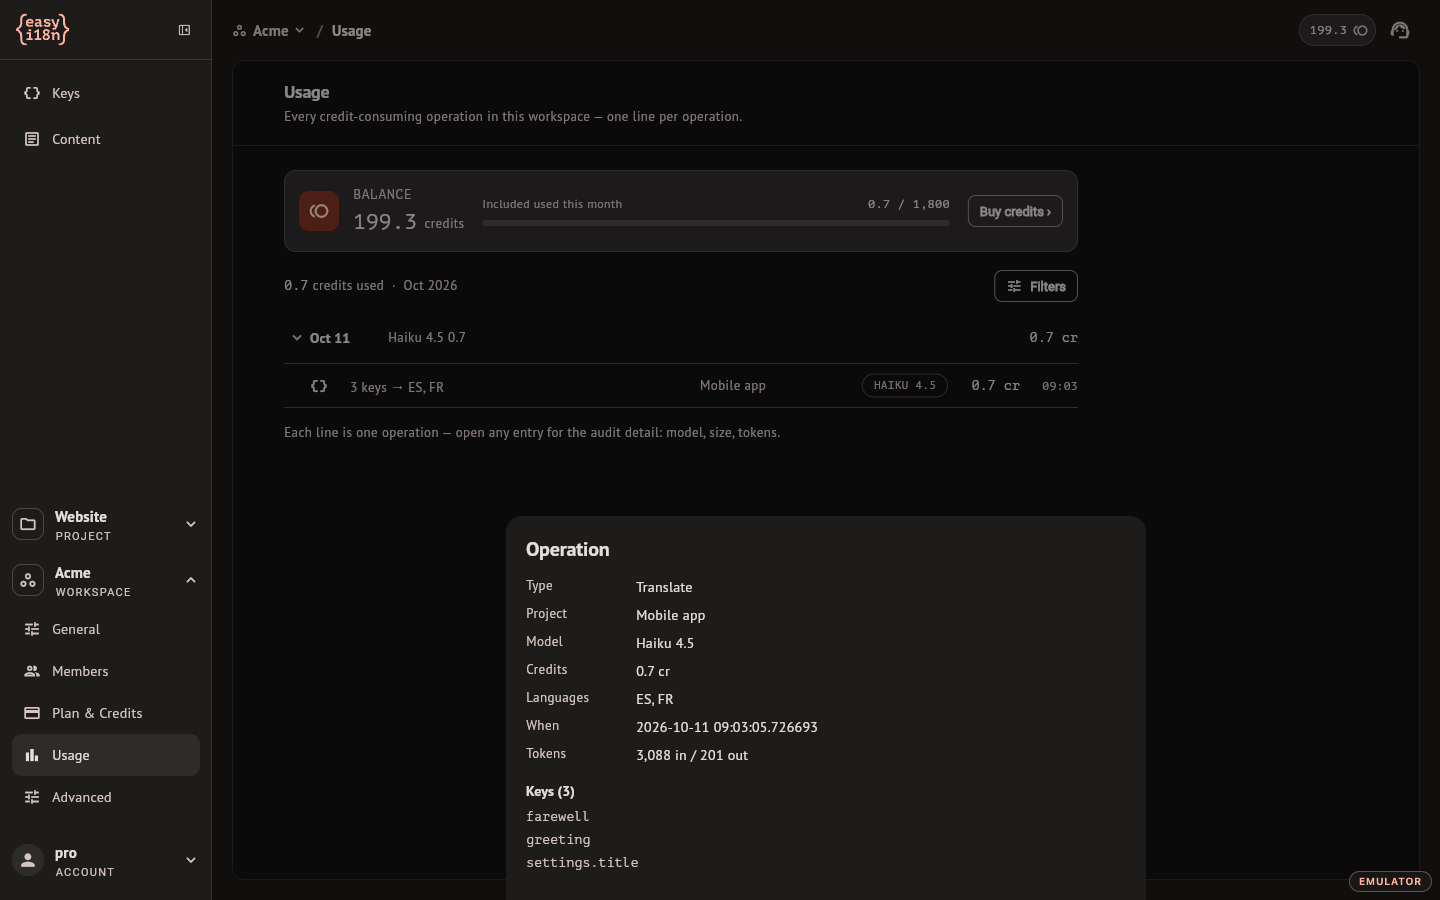Click the easy i18n logo
The height and width of the screenshot is (900, 1440).
pos(43,30)
